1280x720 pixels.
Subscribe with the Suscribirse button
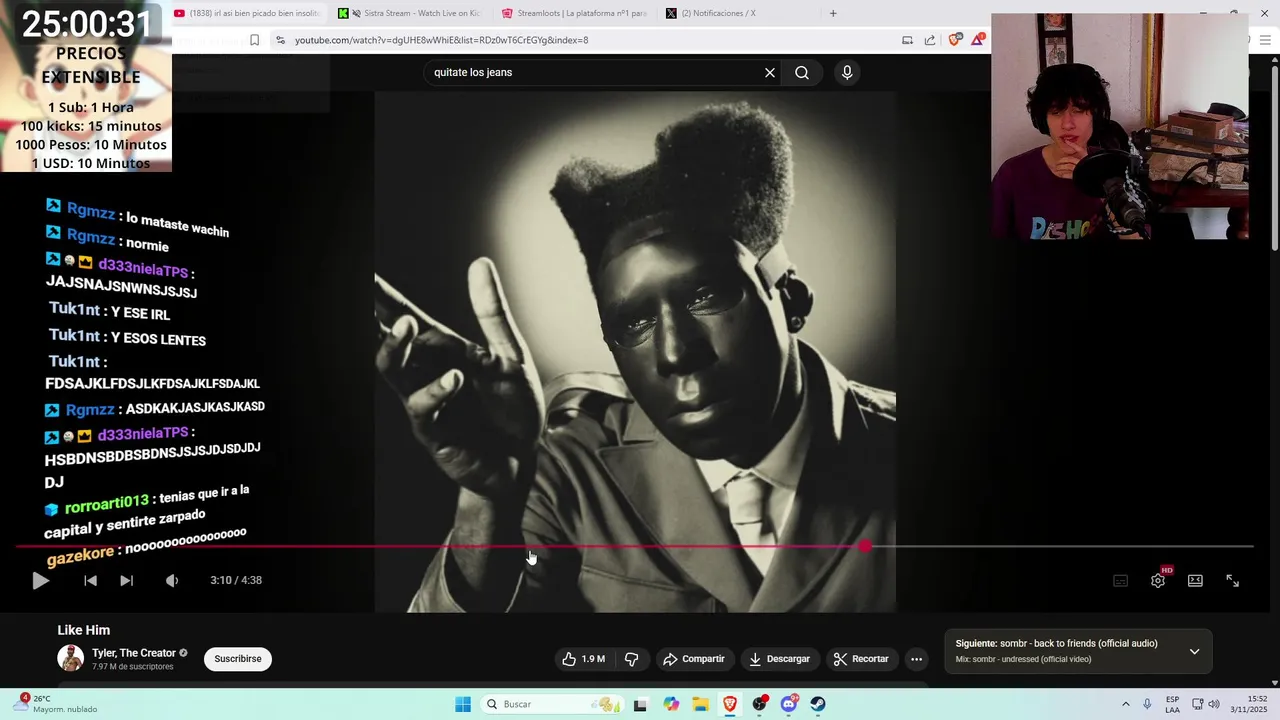[238, 659]
